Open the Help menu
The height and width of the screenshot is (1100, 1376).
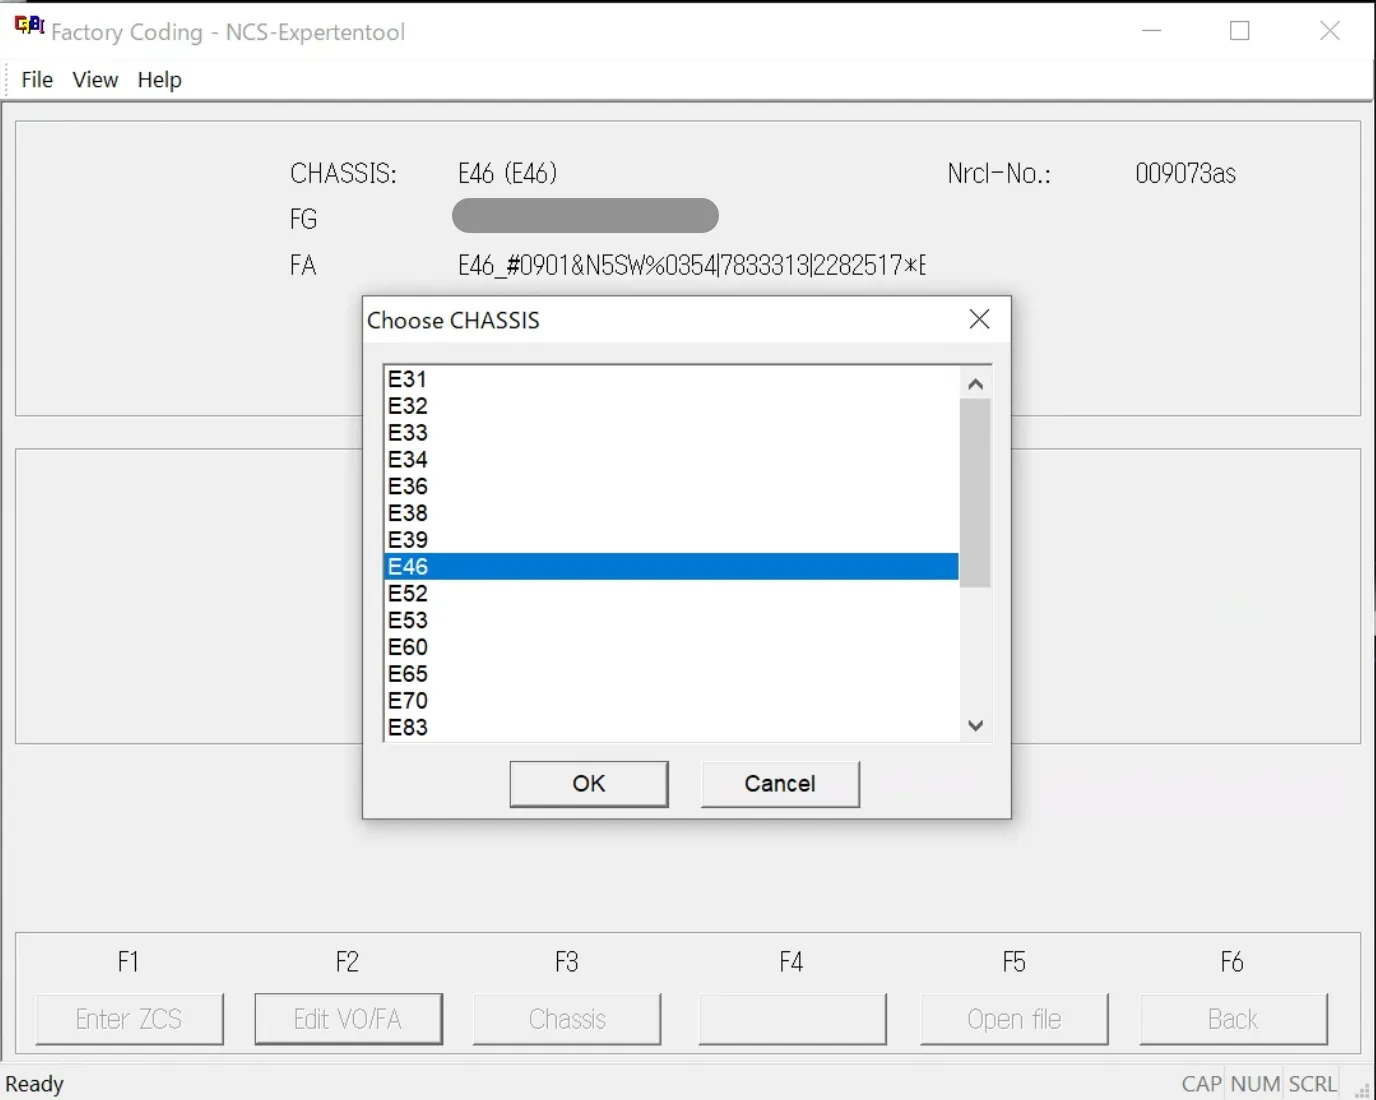click(159, 80)
